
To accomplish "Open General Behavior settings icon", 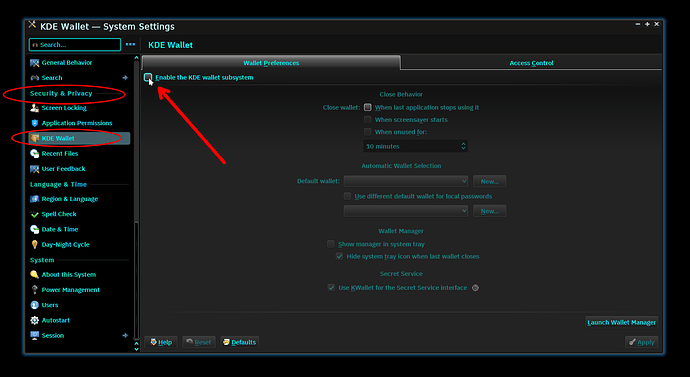I will [34, 63].
